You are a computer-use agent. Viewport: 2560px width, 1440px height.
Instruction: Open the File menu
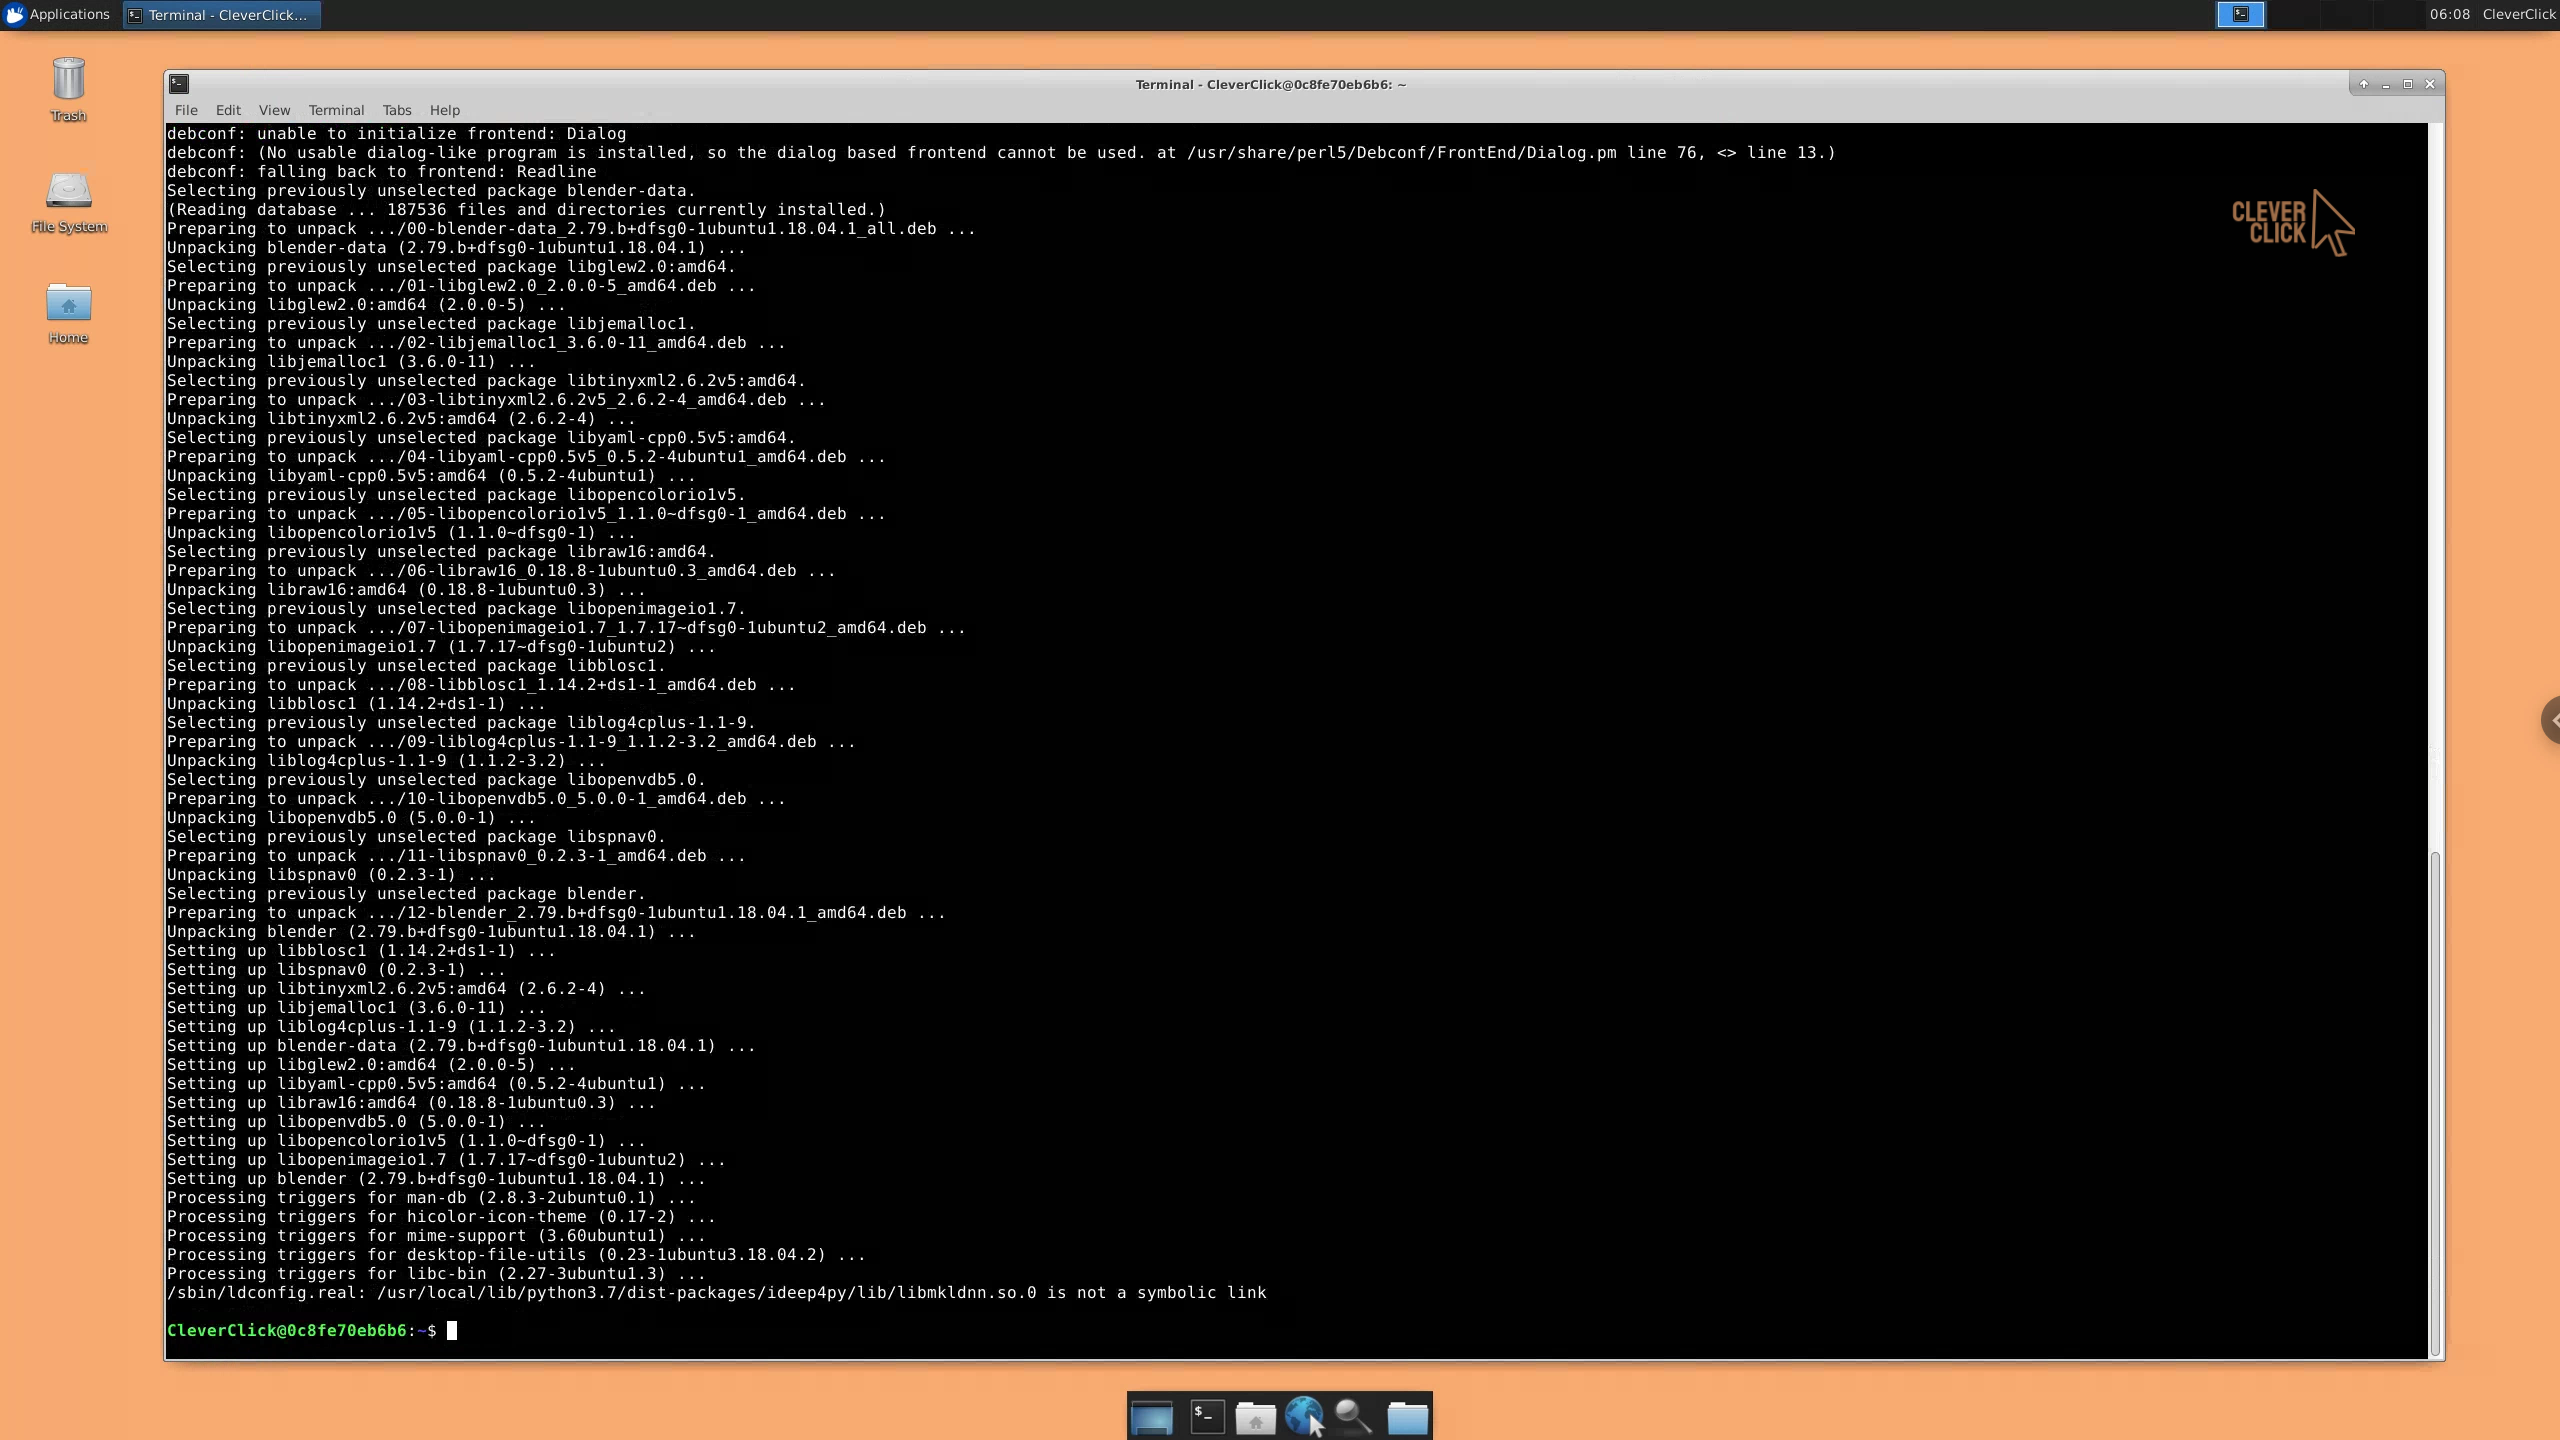(186, 110)
